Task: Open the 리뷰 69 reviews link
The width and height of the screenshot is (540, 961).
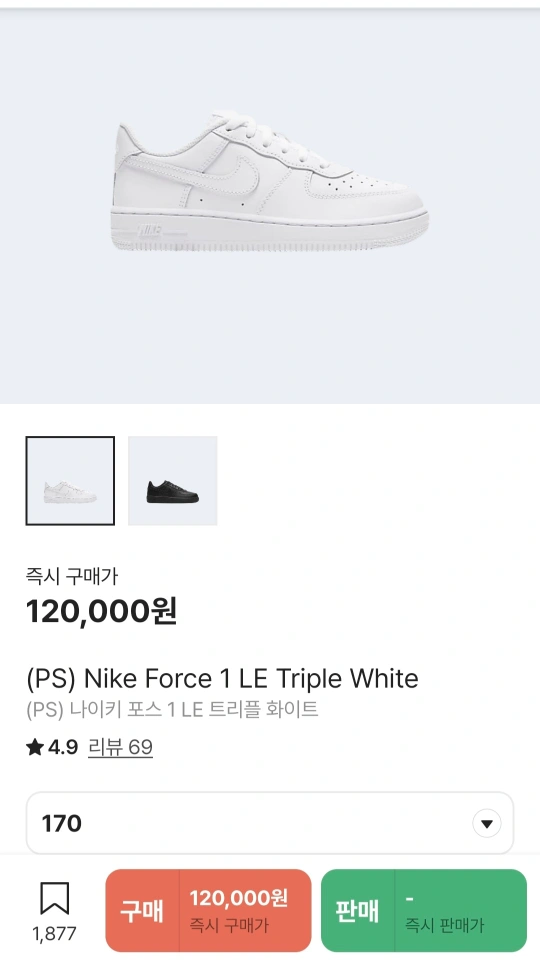Action: [x=120, y=747]
